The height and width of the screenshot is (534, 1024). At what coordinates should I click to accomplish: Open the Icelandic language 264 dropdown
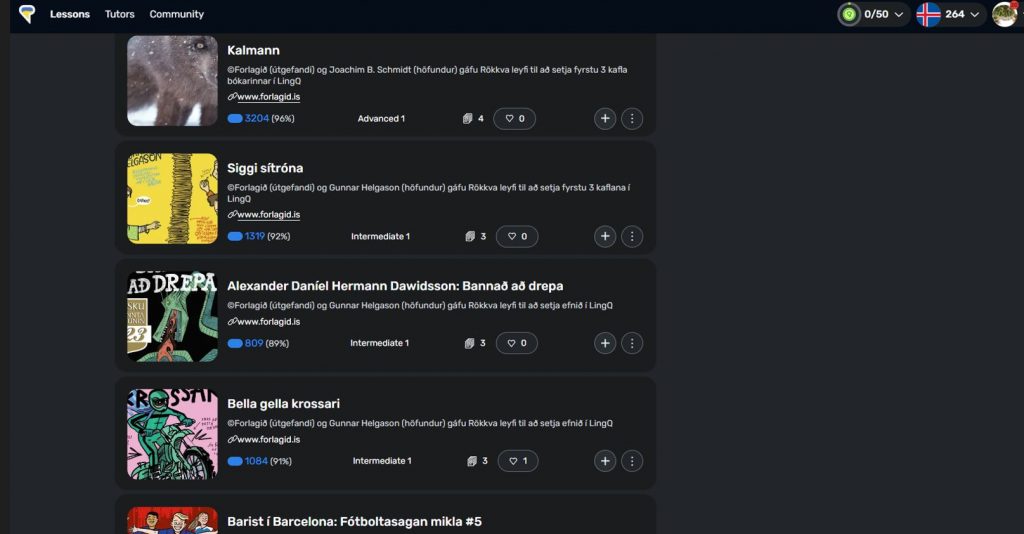949,14
